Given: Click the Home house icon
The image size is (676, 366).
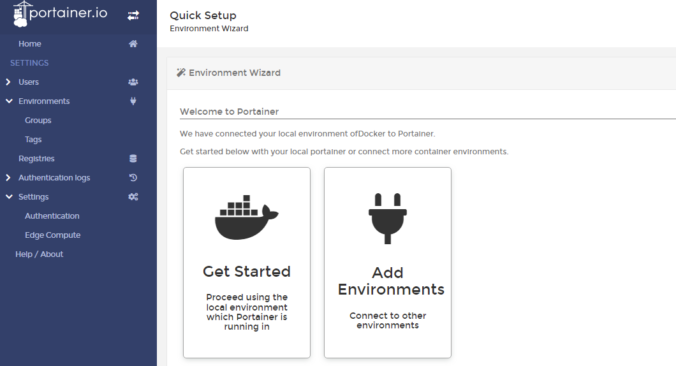Looking at the screenshot, I should point(133,44).
